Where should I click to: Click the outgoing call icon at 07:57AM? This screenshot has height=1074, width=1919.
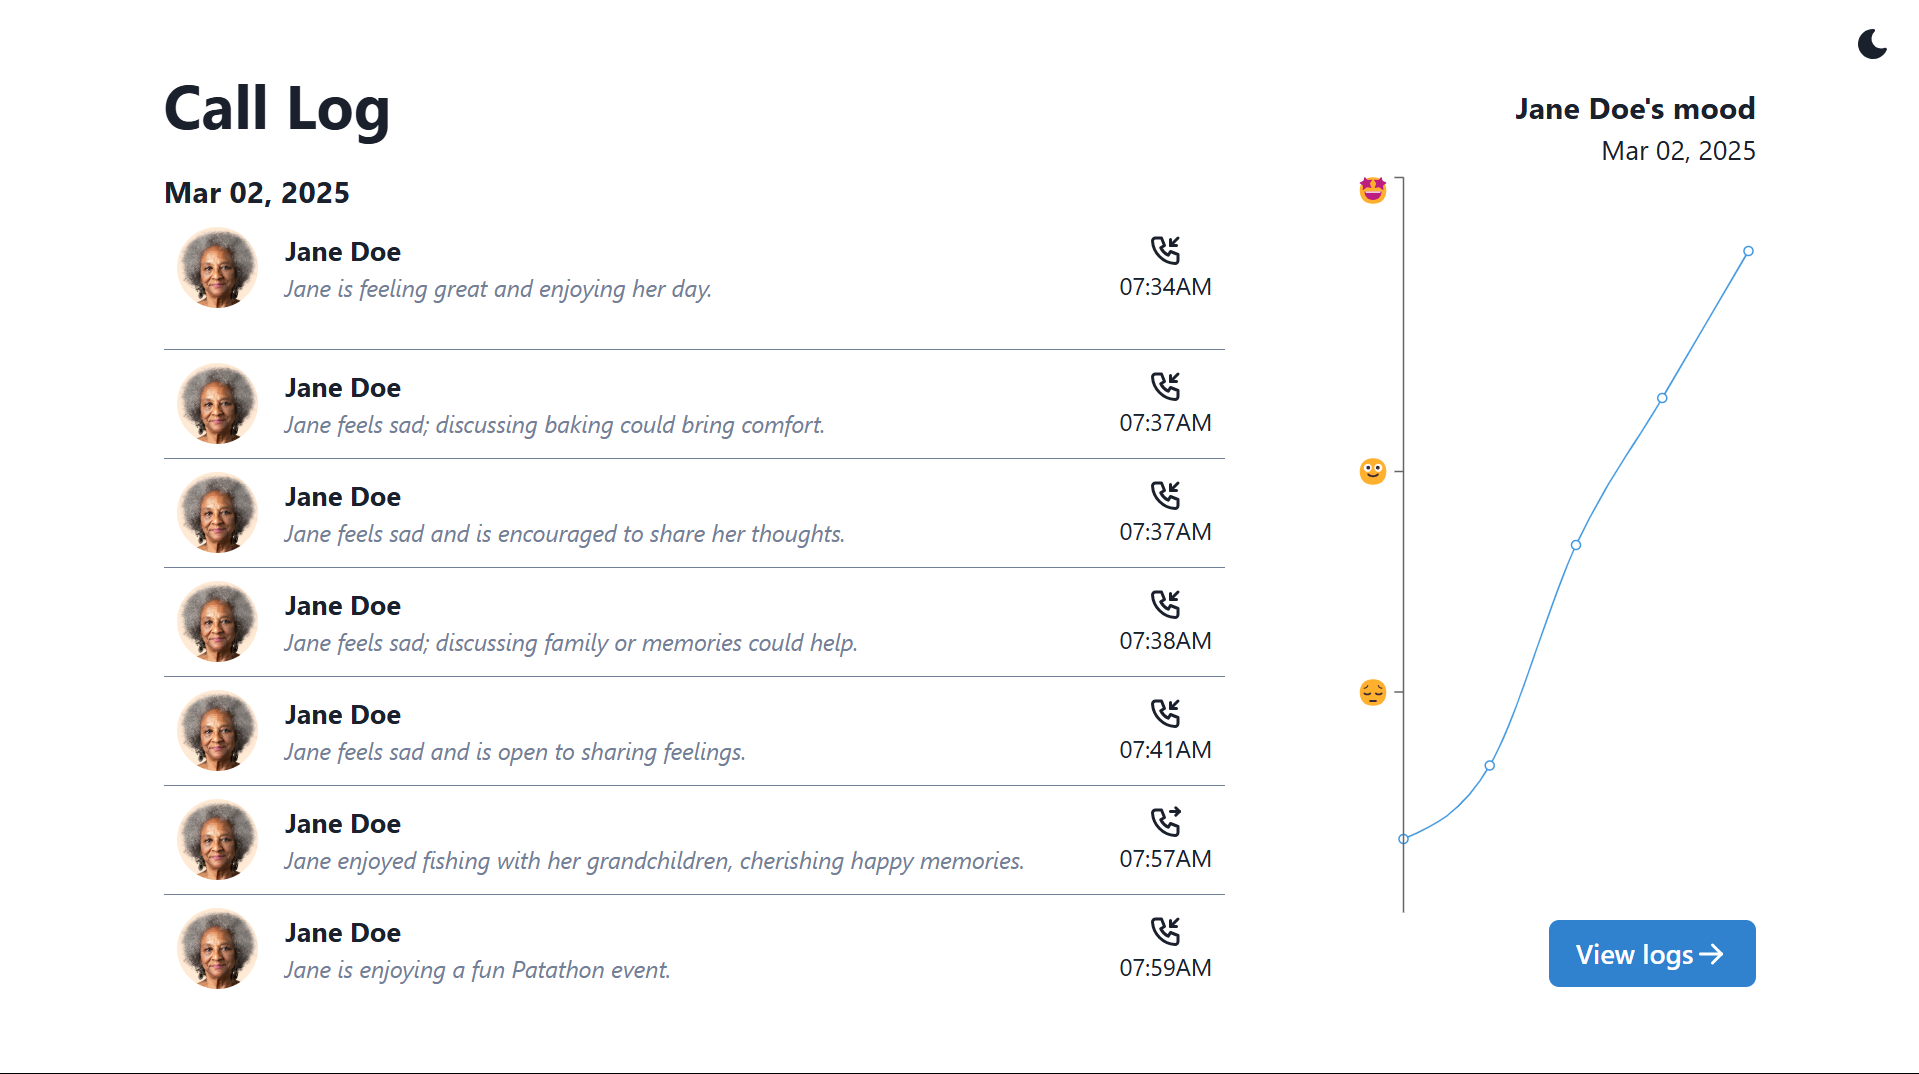coord(1165,822)
